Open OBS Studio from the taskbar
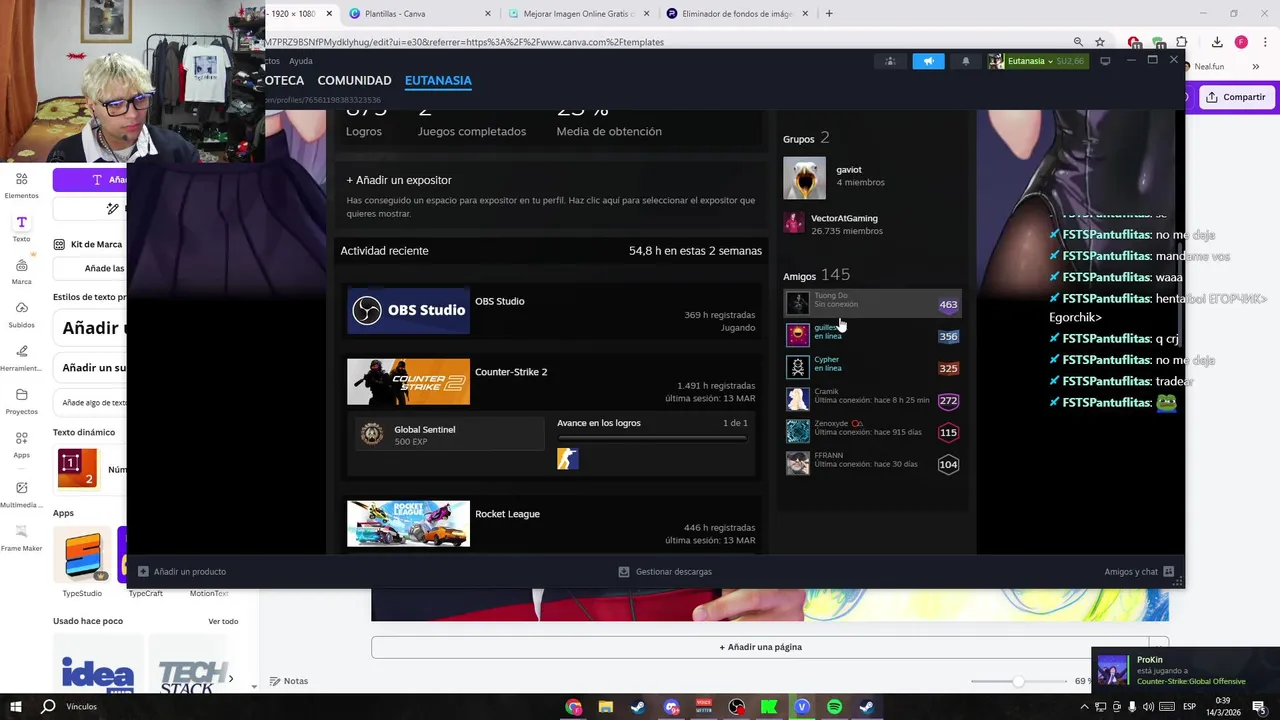This screenshot has height=720, width=1280. pos(737,707)
